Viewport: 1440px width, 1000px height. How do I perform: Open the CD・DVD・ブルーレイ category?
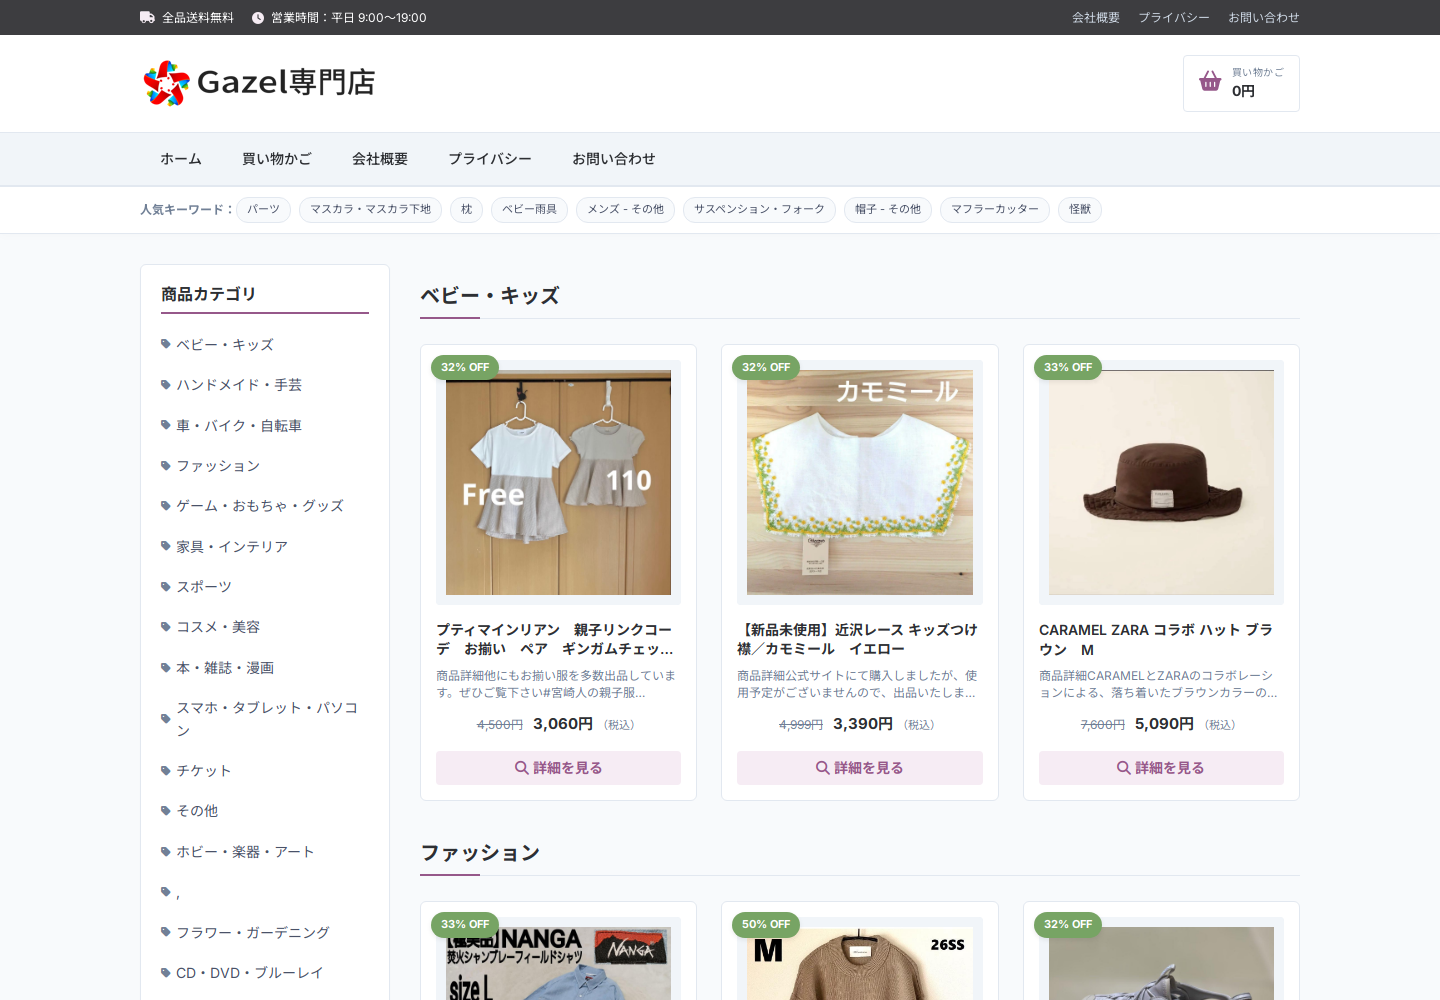(x=250, y=972)
